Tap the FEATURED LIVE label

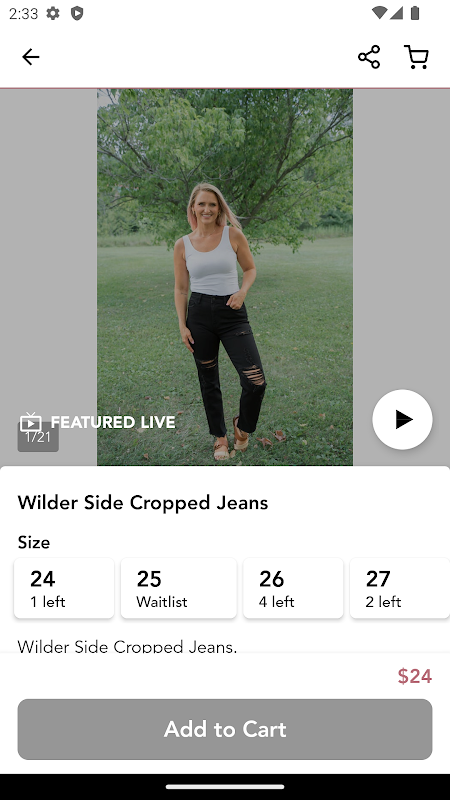click(x=113, y=422)
